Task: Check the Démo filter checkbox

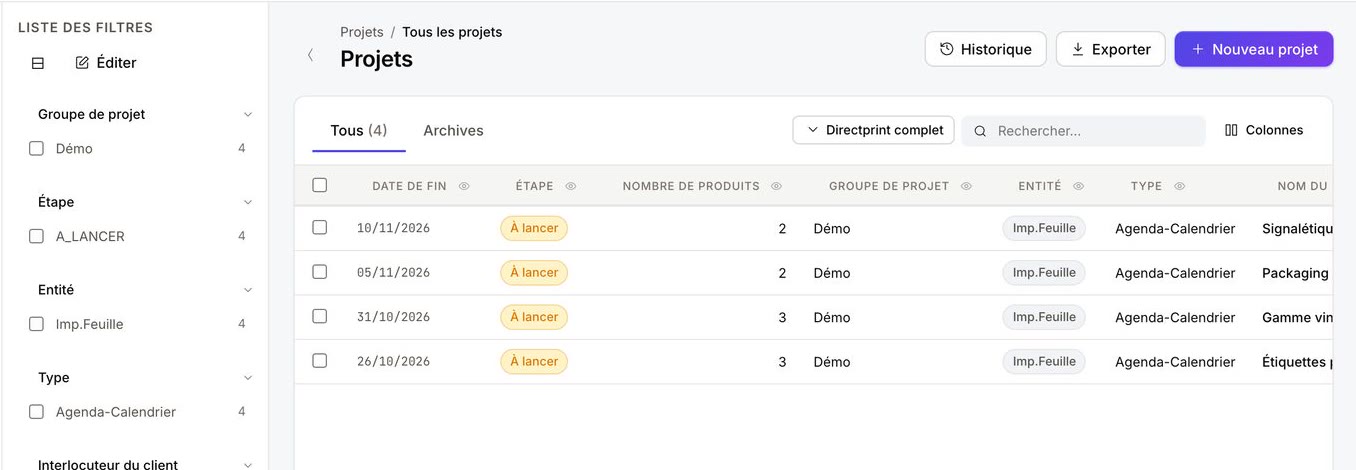Action: click(x=36, y=149)
